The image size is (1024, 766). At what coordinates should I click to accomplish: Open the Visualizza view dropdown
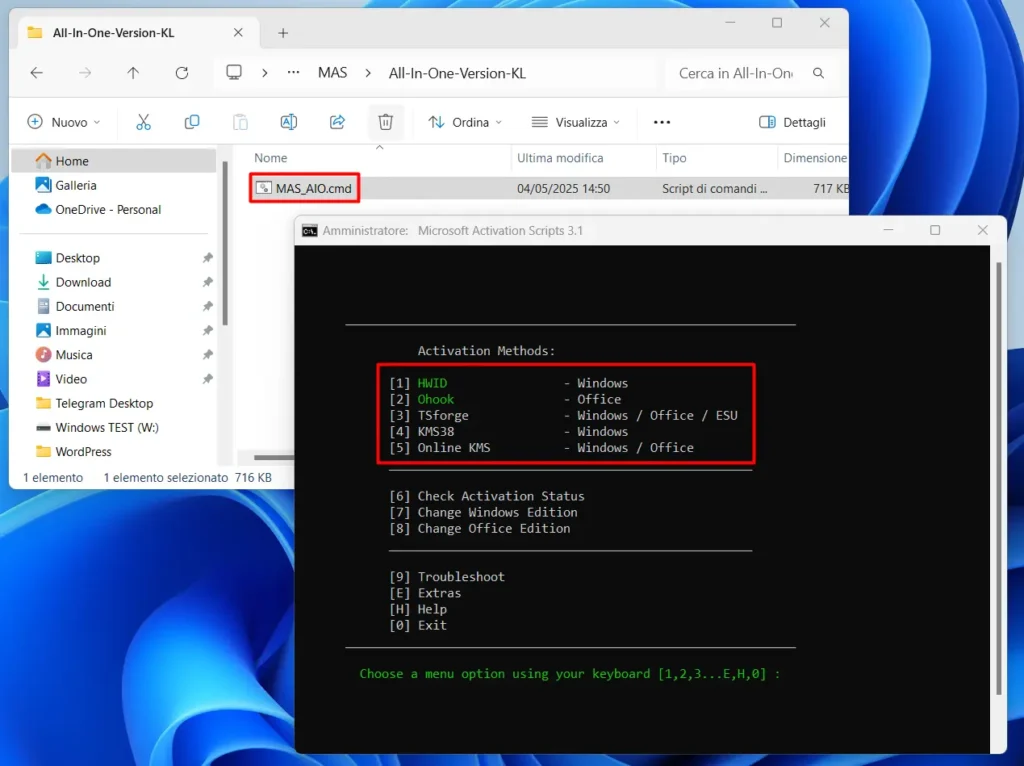[575, 122]
